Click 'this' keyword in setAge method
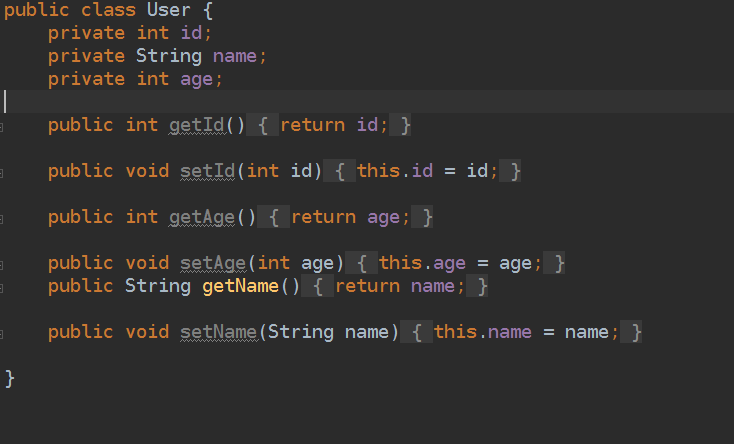Viewport: 734px width, 444px height. pos(400,263)
